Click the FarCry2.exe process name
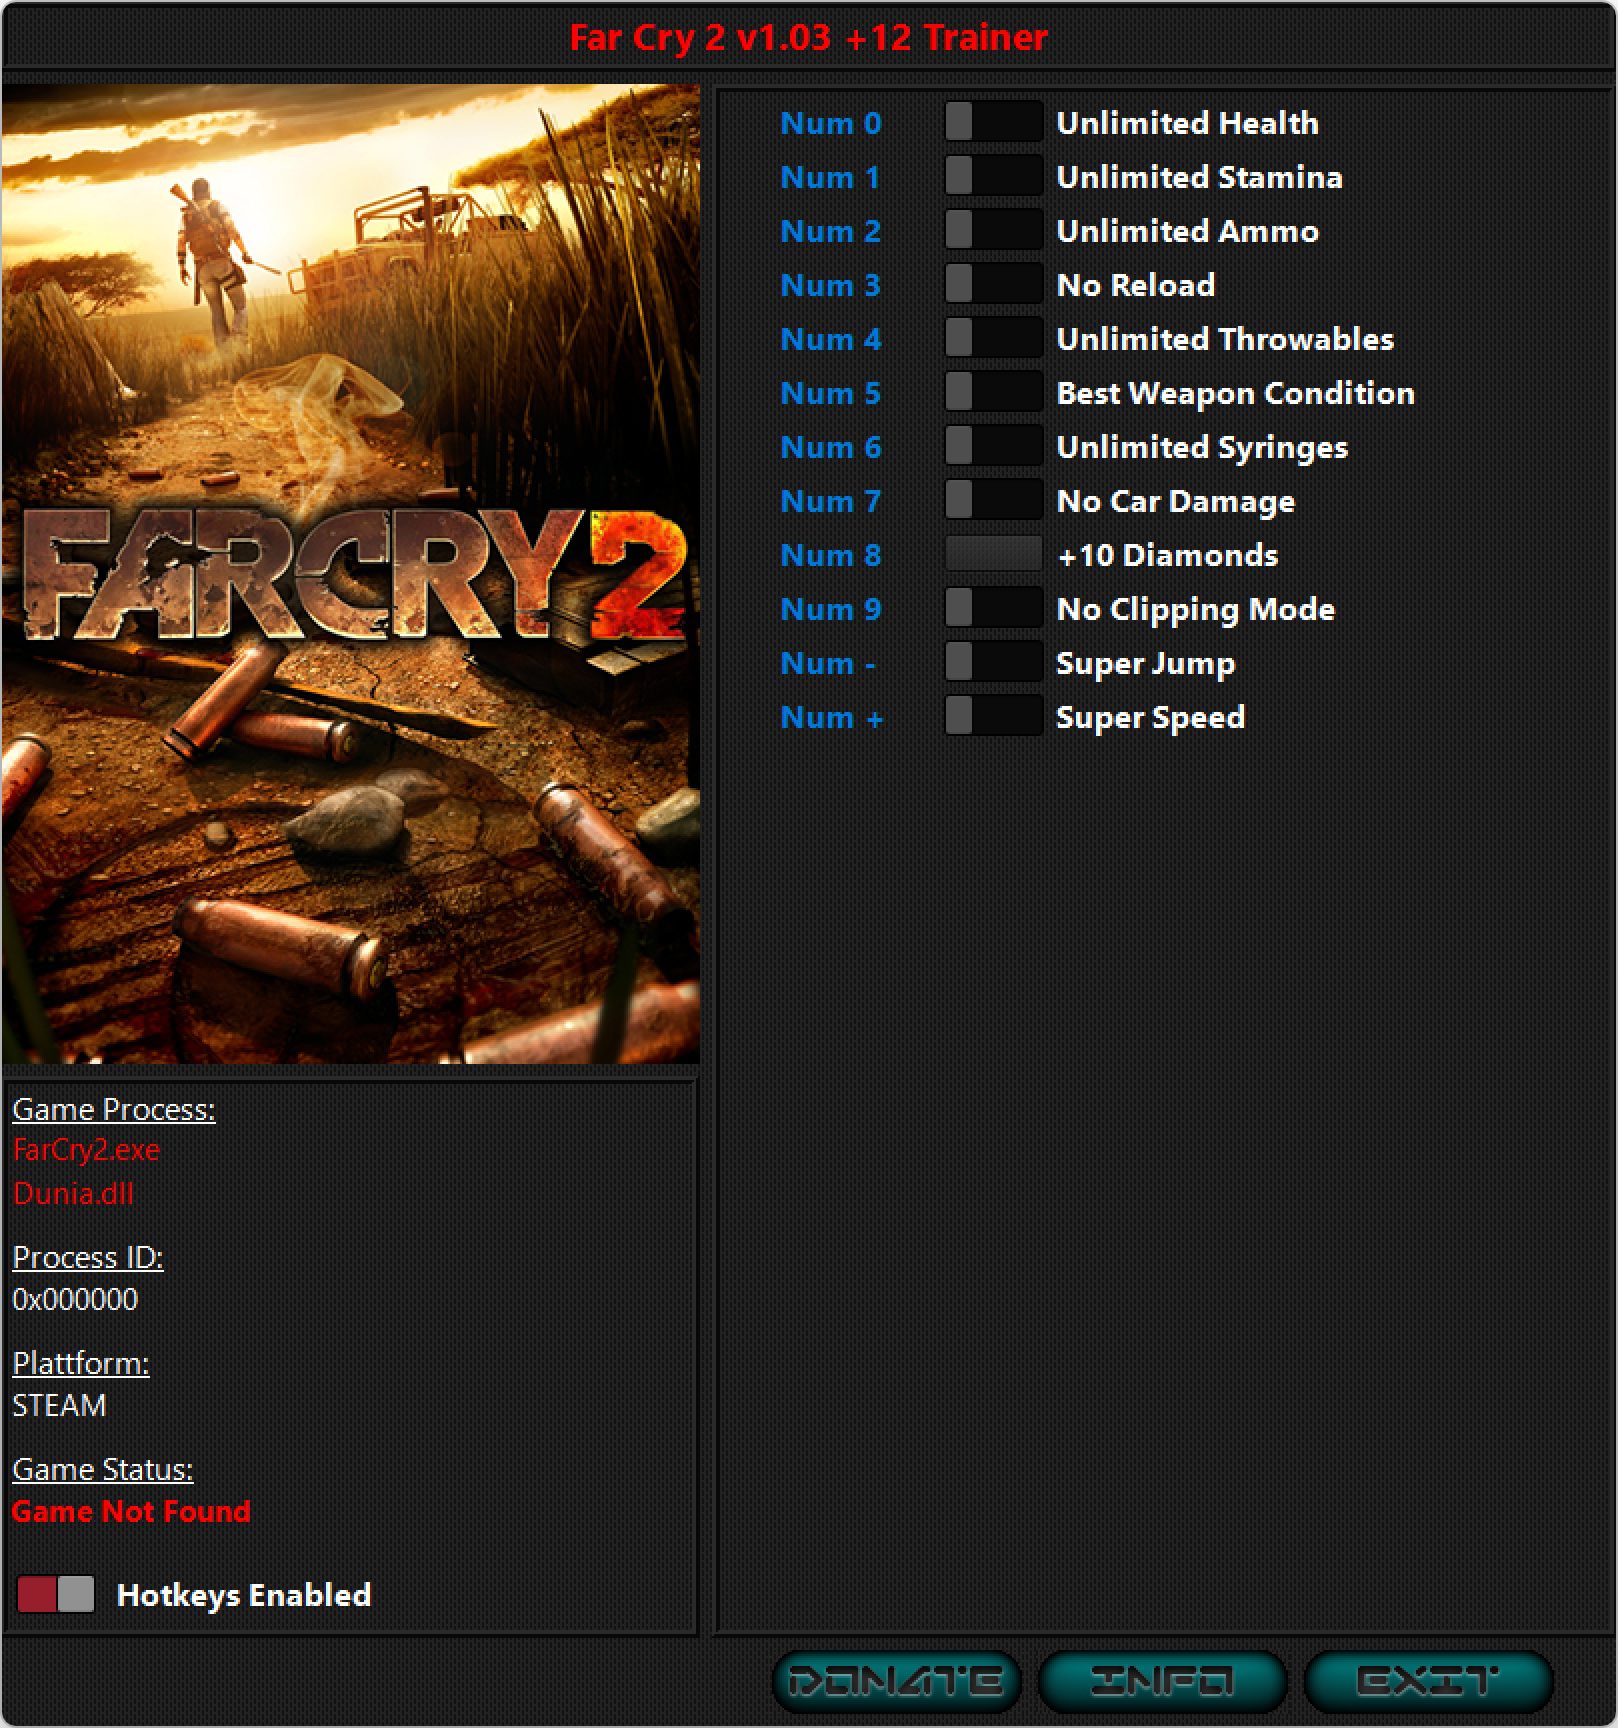This screenshot has height=1728, width=1618. [x=86, y=1150]
